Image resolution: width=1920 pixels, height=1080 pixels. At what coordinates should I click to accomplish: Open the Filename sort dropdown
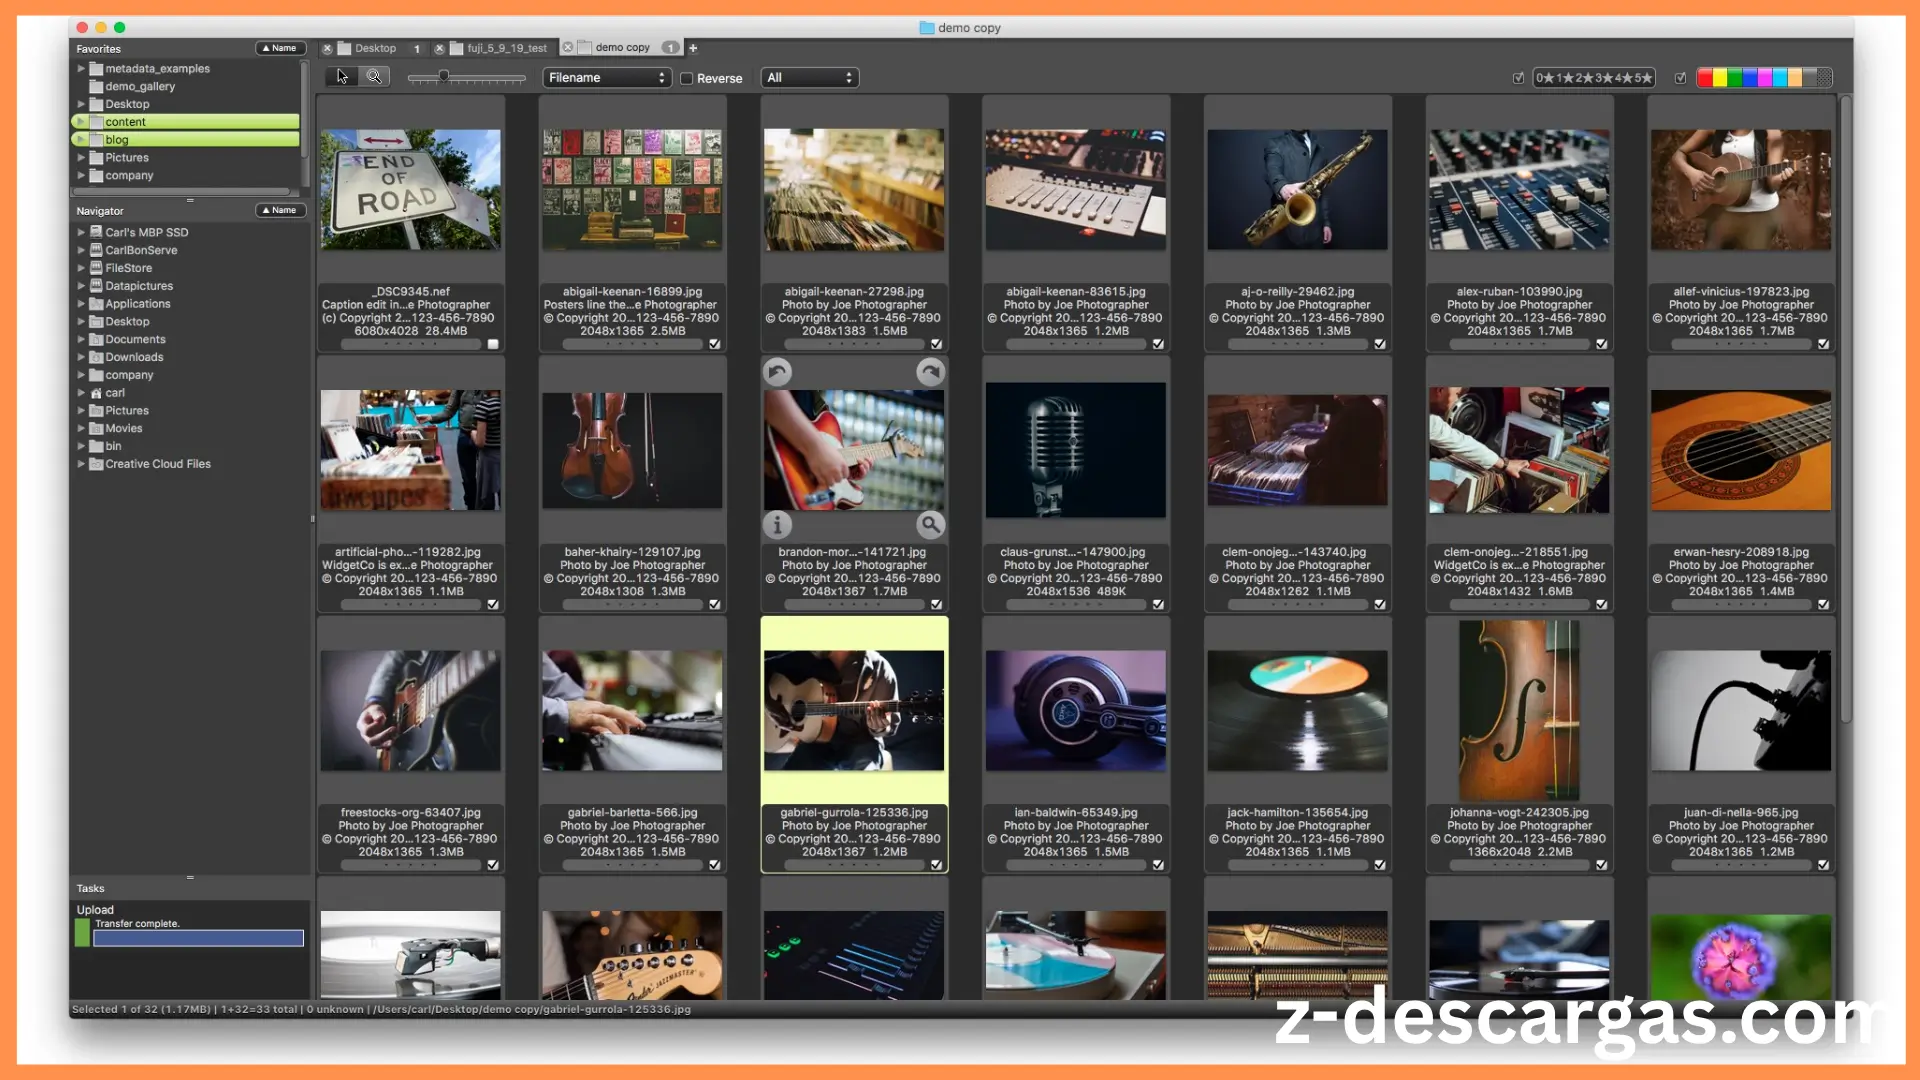click(607, 77)
